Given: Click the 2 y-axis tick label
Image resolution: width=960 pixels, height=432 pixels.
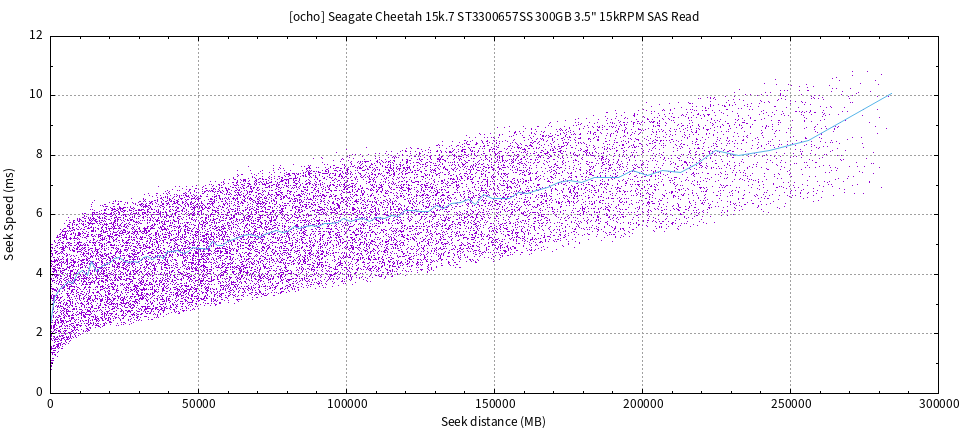Looking at the screenshot, I should point(39,333).
